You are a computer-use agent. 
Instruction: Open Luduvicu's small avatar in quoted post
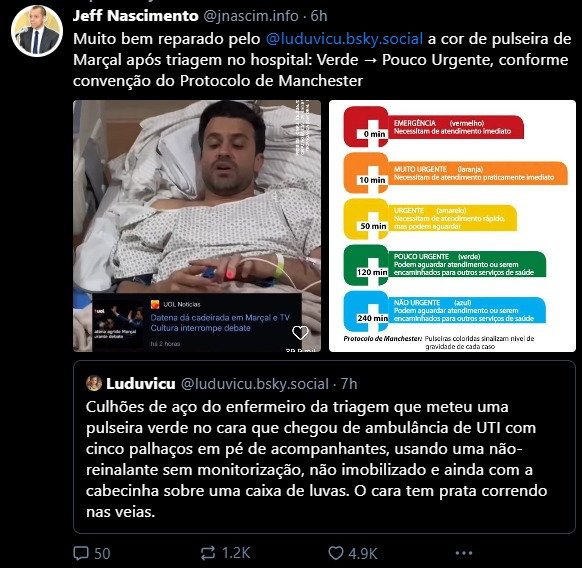click(x=94, y=383)
